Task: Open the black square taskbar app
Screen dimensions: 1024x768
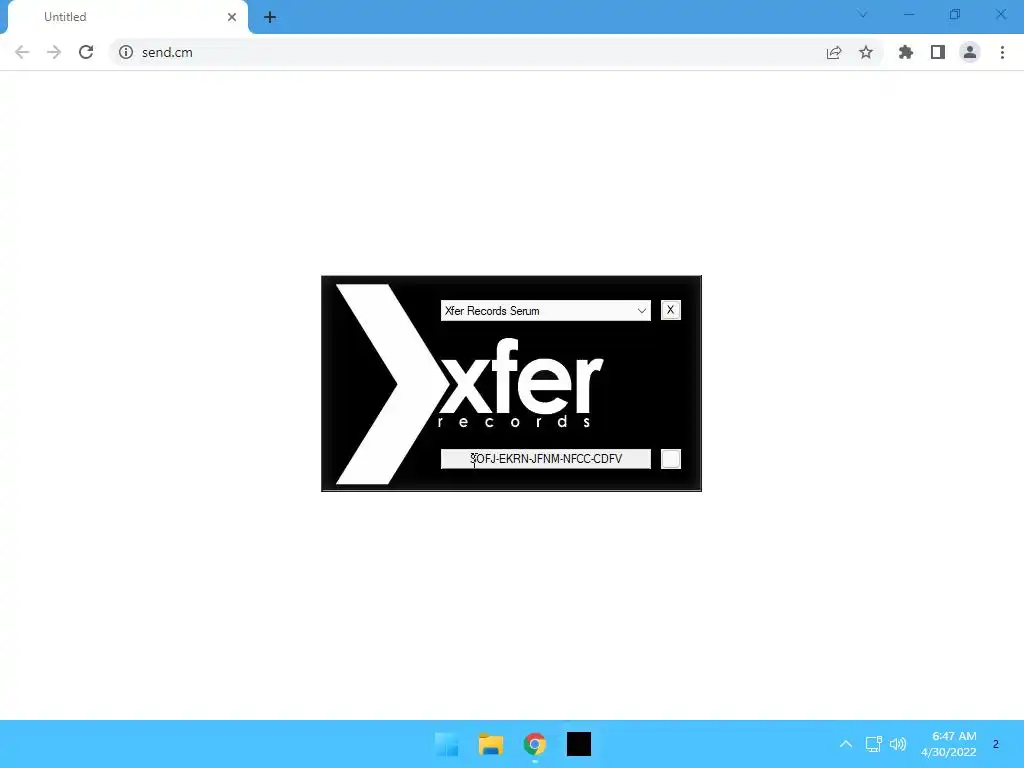Action: 579,744
